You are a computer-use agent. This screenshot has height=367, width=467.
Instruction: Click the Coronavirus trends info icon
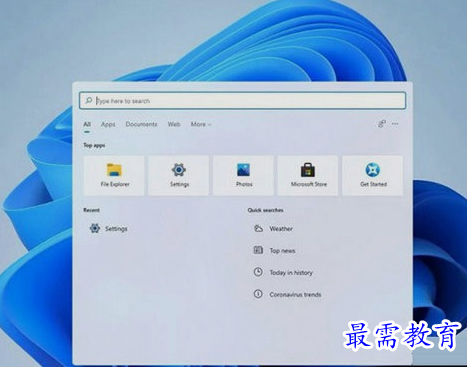click(258, 294)
